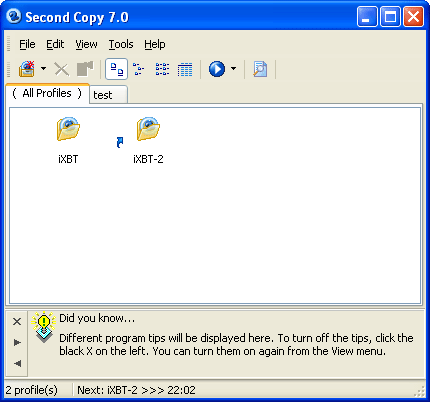This screenshot has width=430, height=402.
Task: Show the previous tip arrow
Action: click(x=17, y=363)
